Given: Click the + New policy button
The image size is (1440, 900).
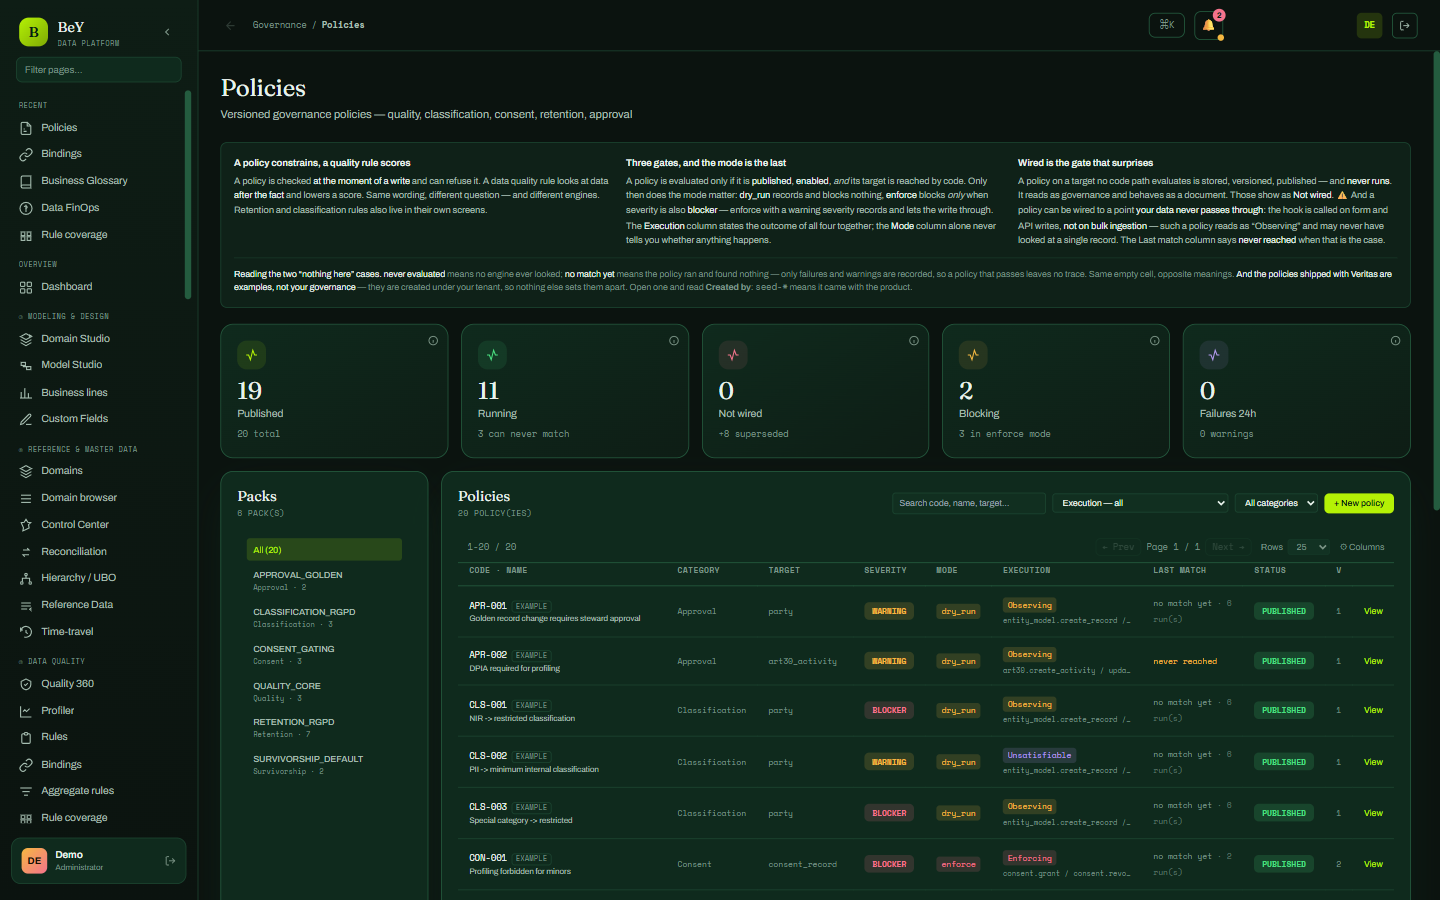Looking at the screenshot, I should [1358, 503].
